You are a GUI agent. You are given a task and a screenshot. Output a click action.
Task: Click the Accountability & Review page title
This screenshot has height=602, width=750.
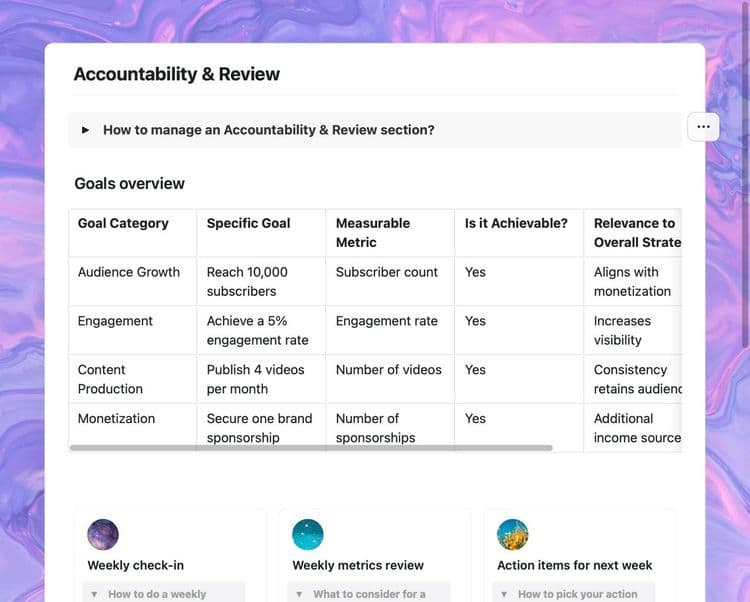[x=176, y=74]
